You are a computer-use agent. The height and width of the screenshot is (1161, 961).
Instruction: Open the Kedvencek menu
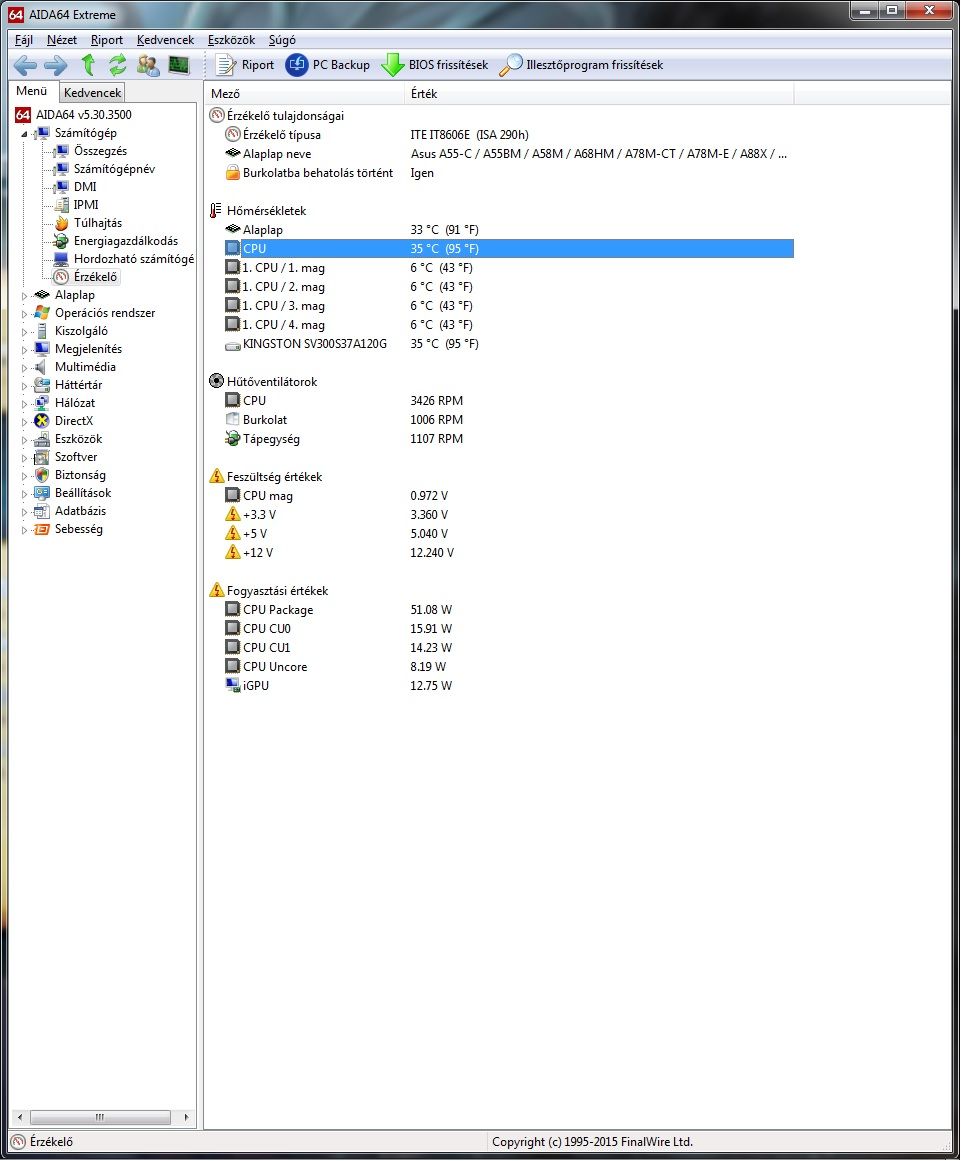(165, 40)
